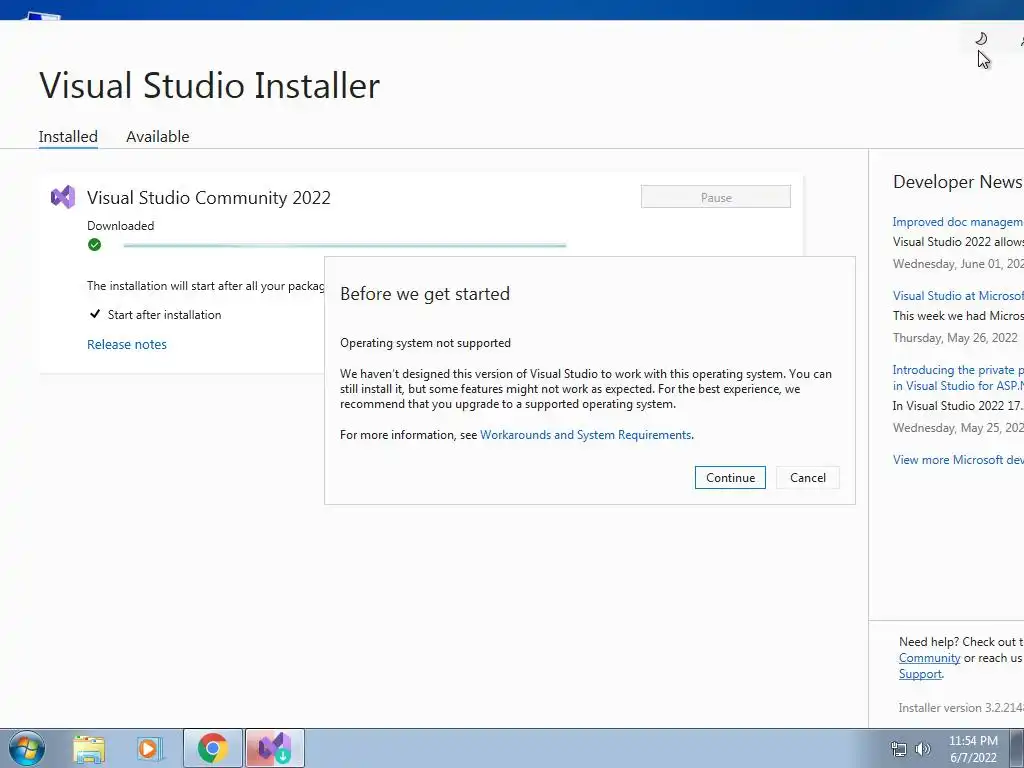Click the Wednesday, June 01 date text

point(958,264)
